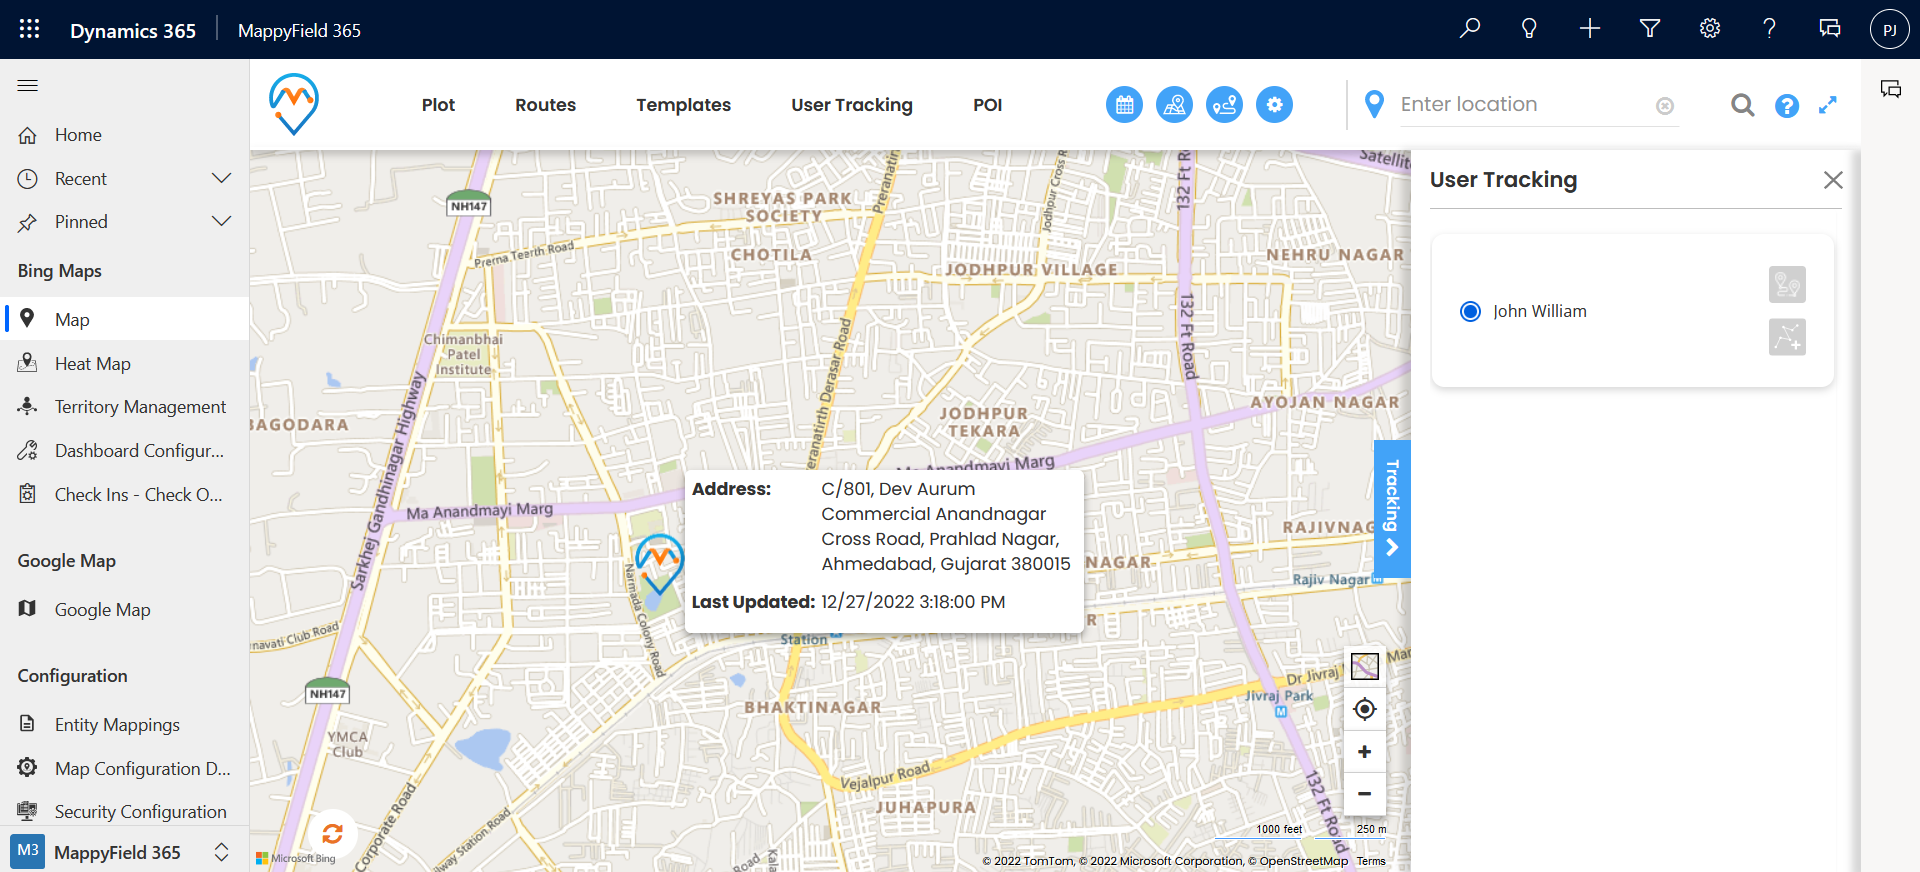
Task: Clear the location field with the x icon
Action: 1665,106
